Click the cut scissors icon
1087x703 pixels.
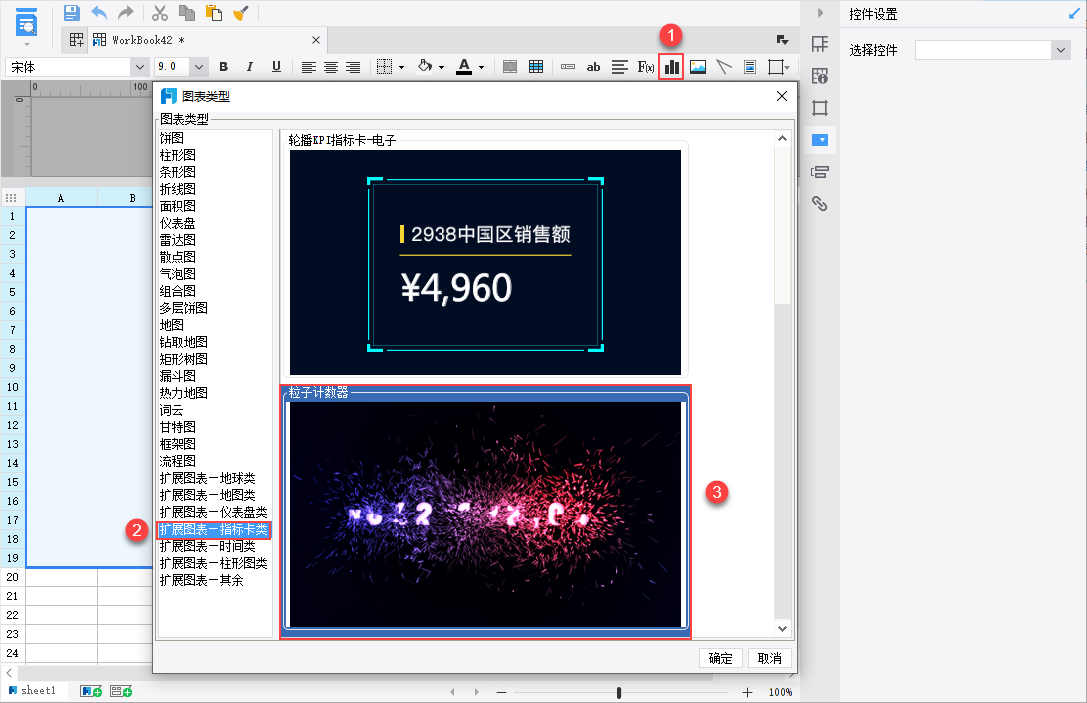click(x=159, y=13)
